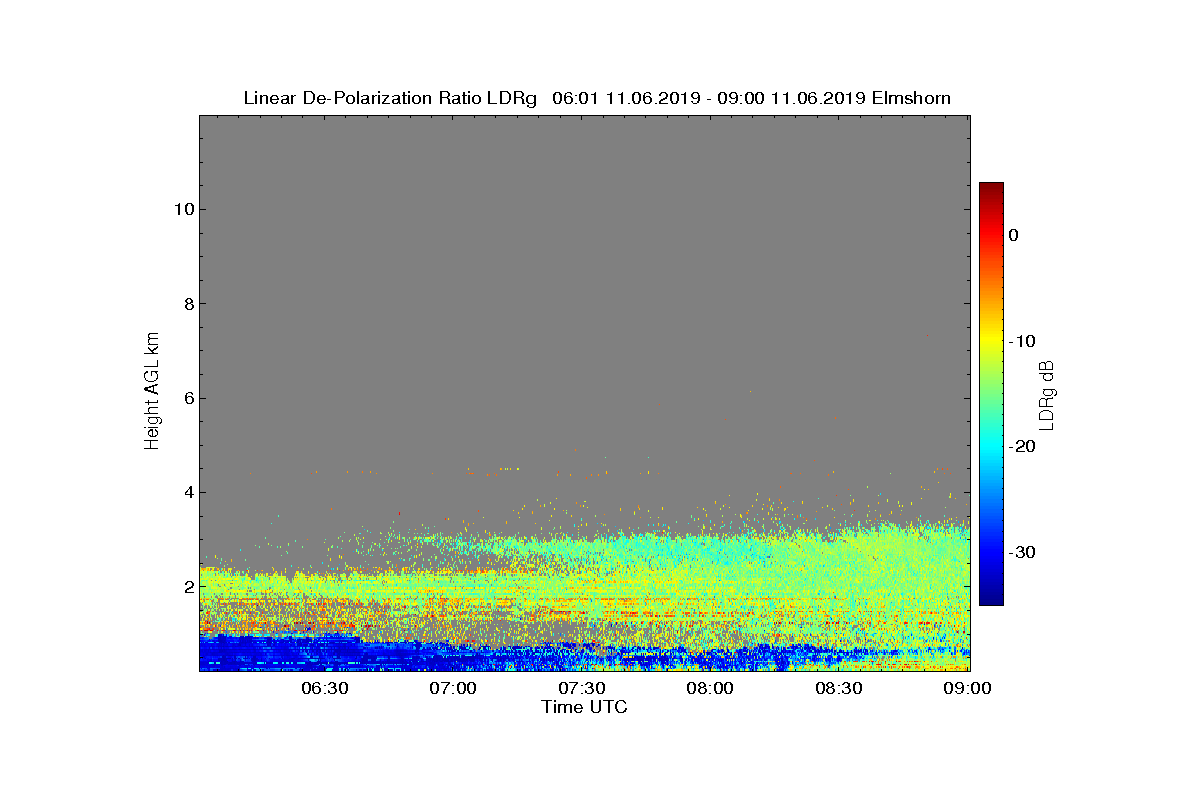Click the plot title 'Linear De-Polarization Ratio LDRg'
Viewport: 1200px width, 800px height.
[390, 98]
